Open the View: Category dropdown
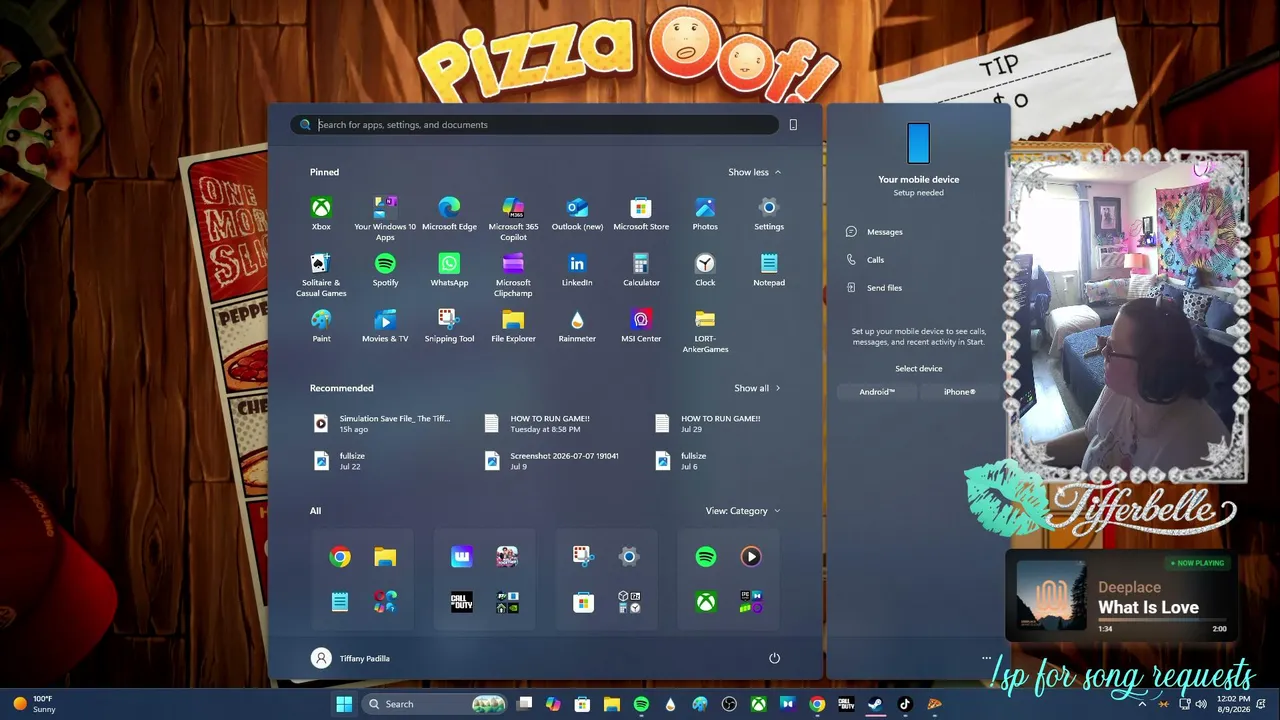1280x720 pixels. (743, 511)
